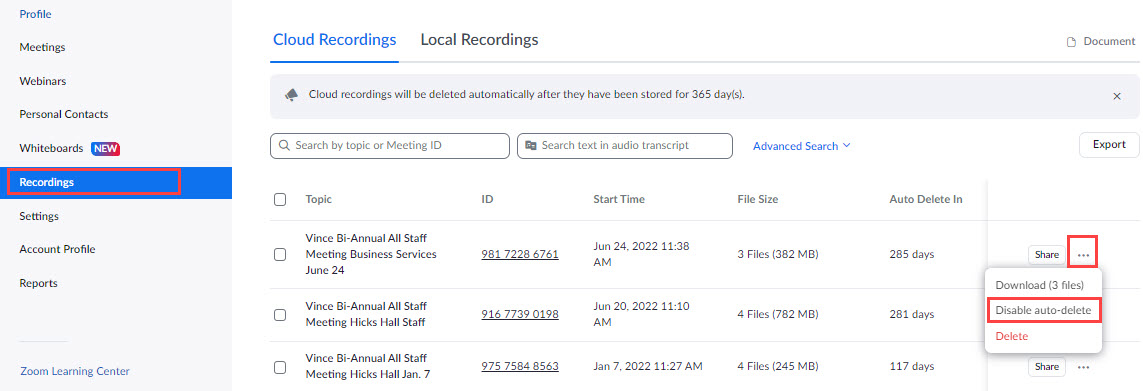Screen dimensions: 1143x391
Task: Click the document page icon
Action: pyautogui.click(x=1072, y=42)
